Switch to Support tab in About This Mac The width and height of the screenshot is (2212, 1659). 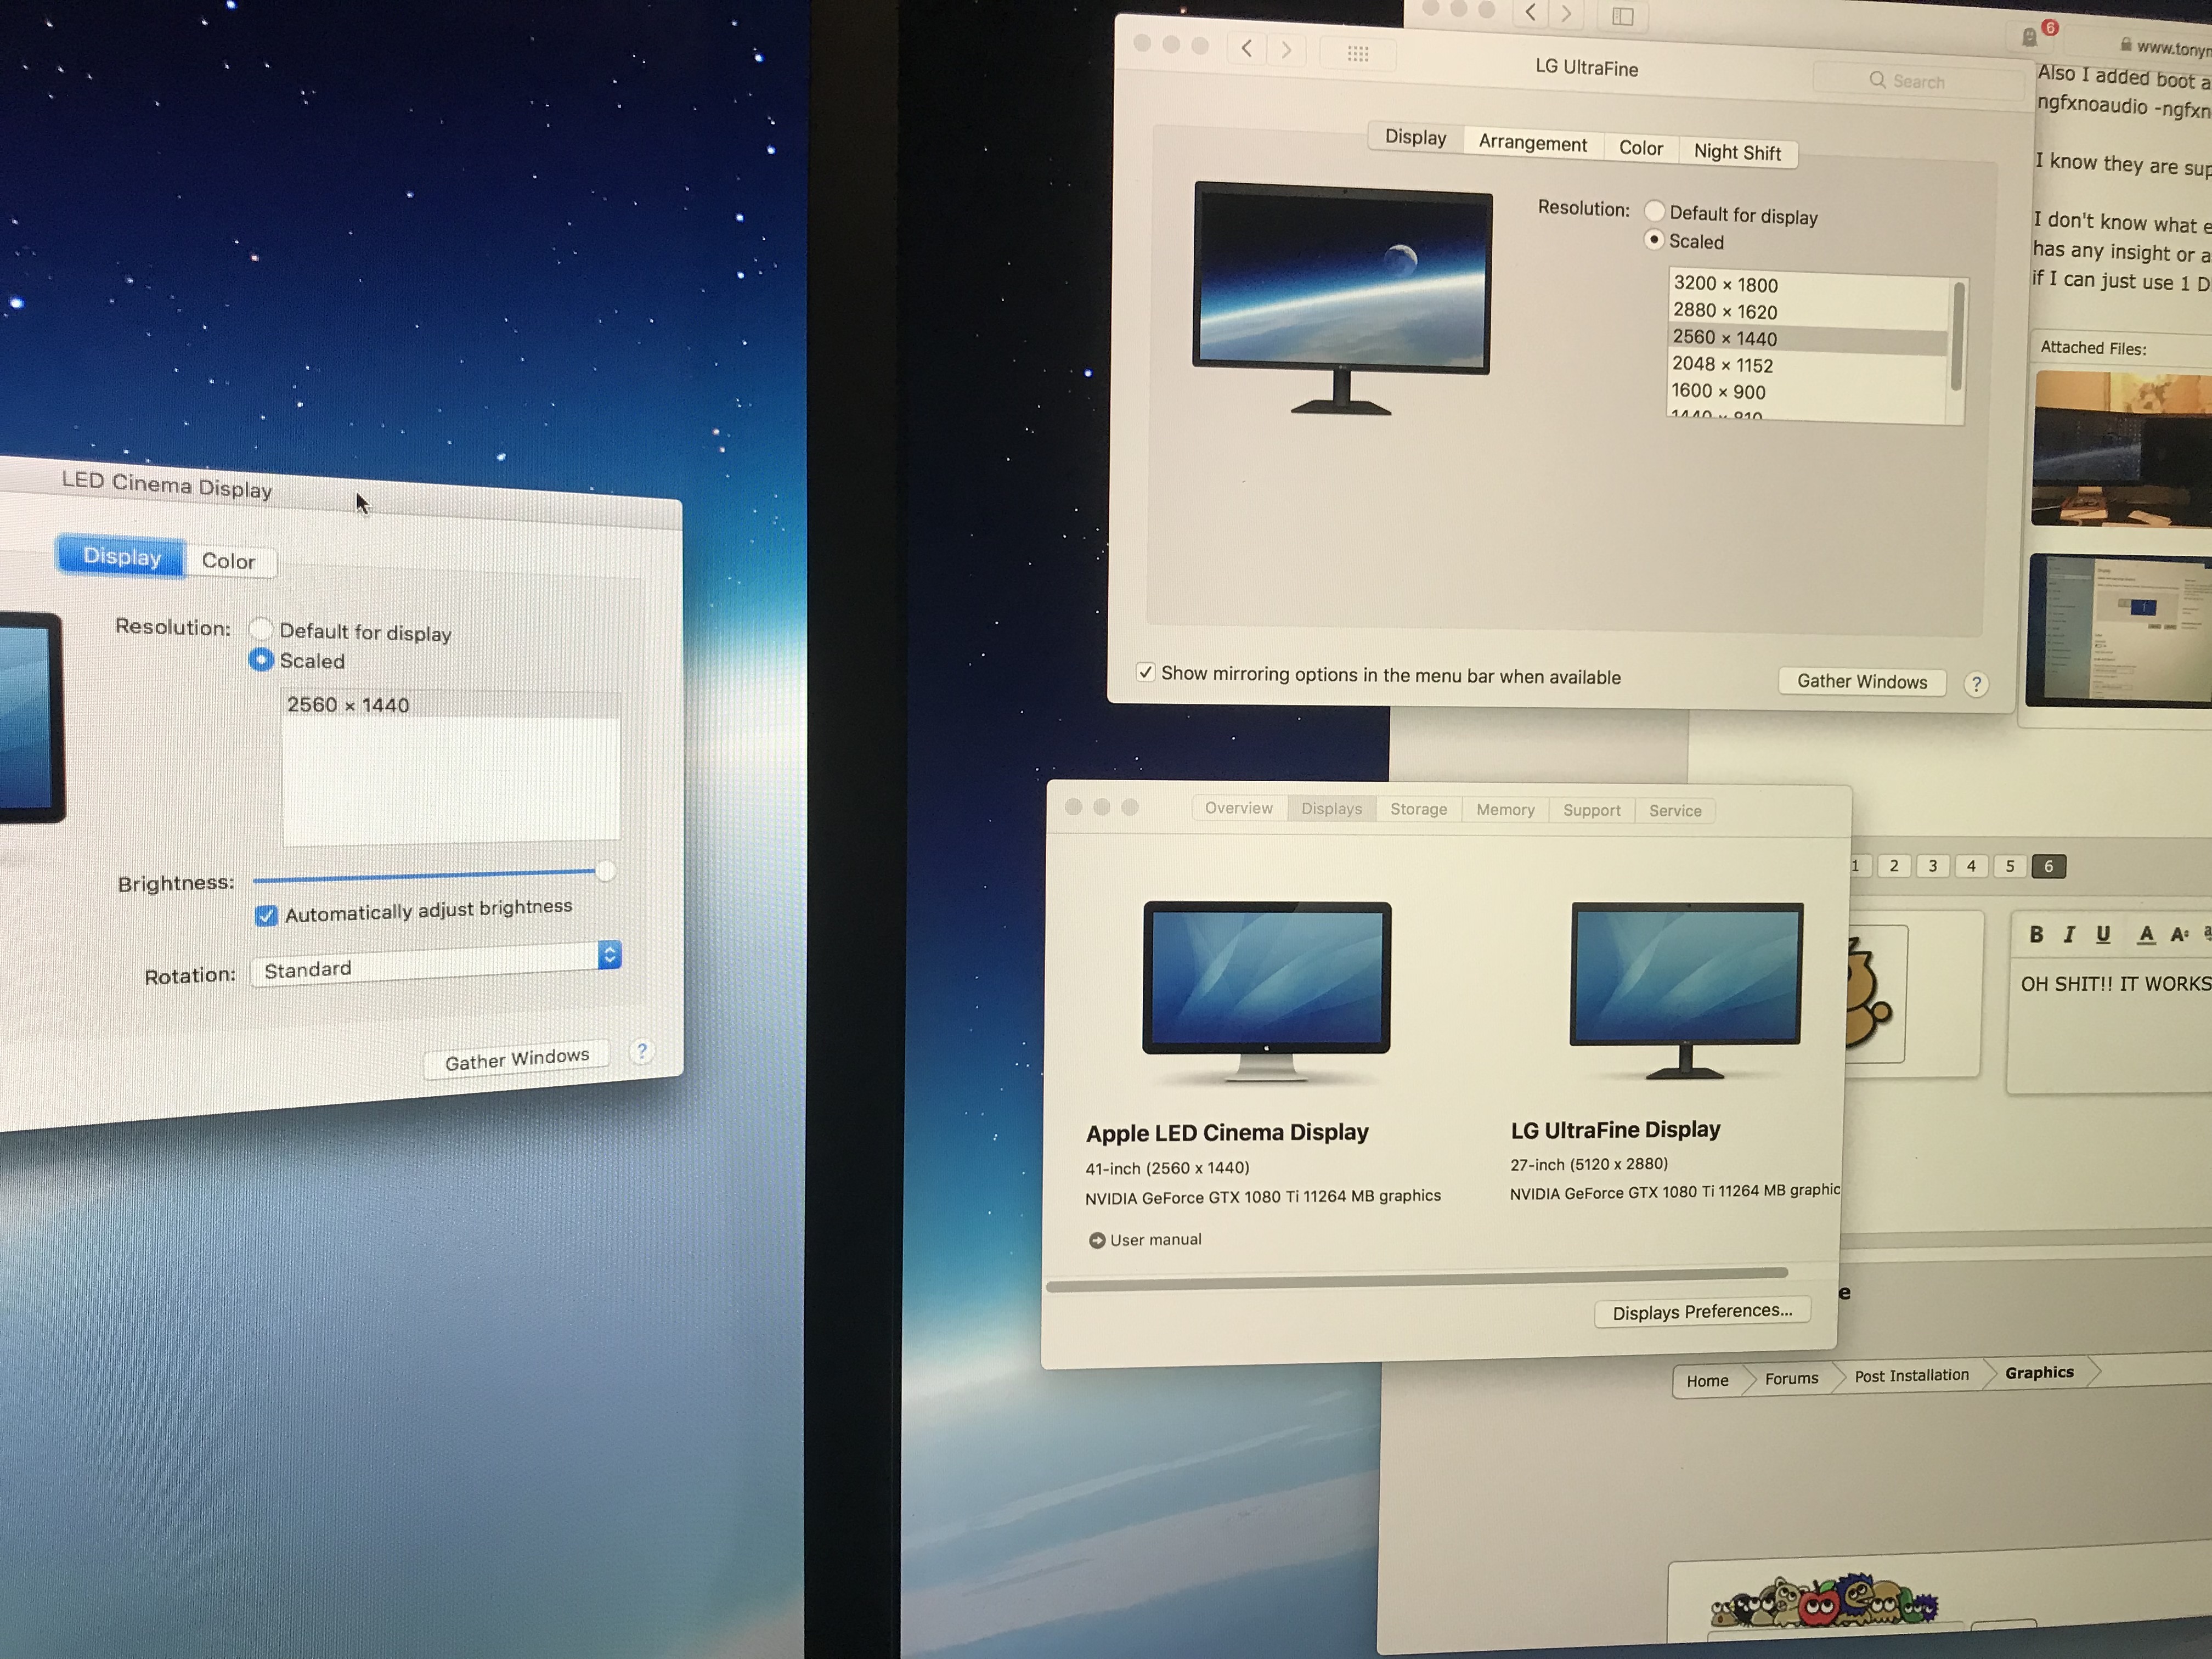1591,810
